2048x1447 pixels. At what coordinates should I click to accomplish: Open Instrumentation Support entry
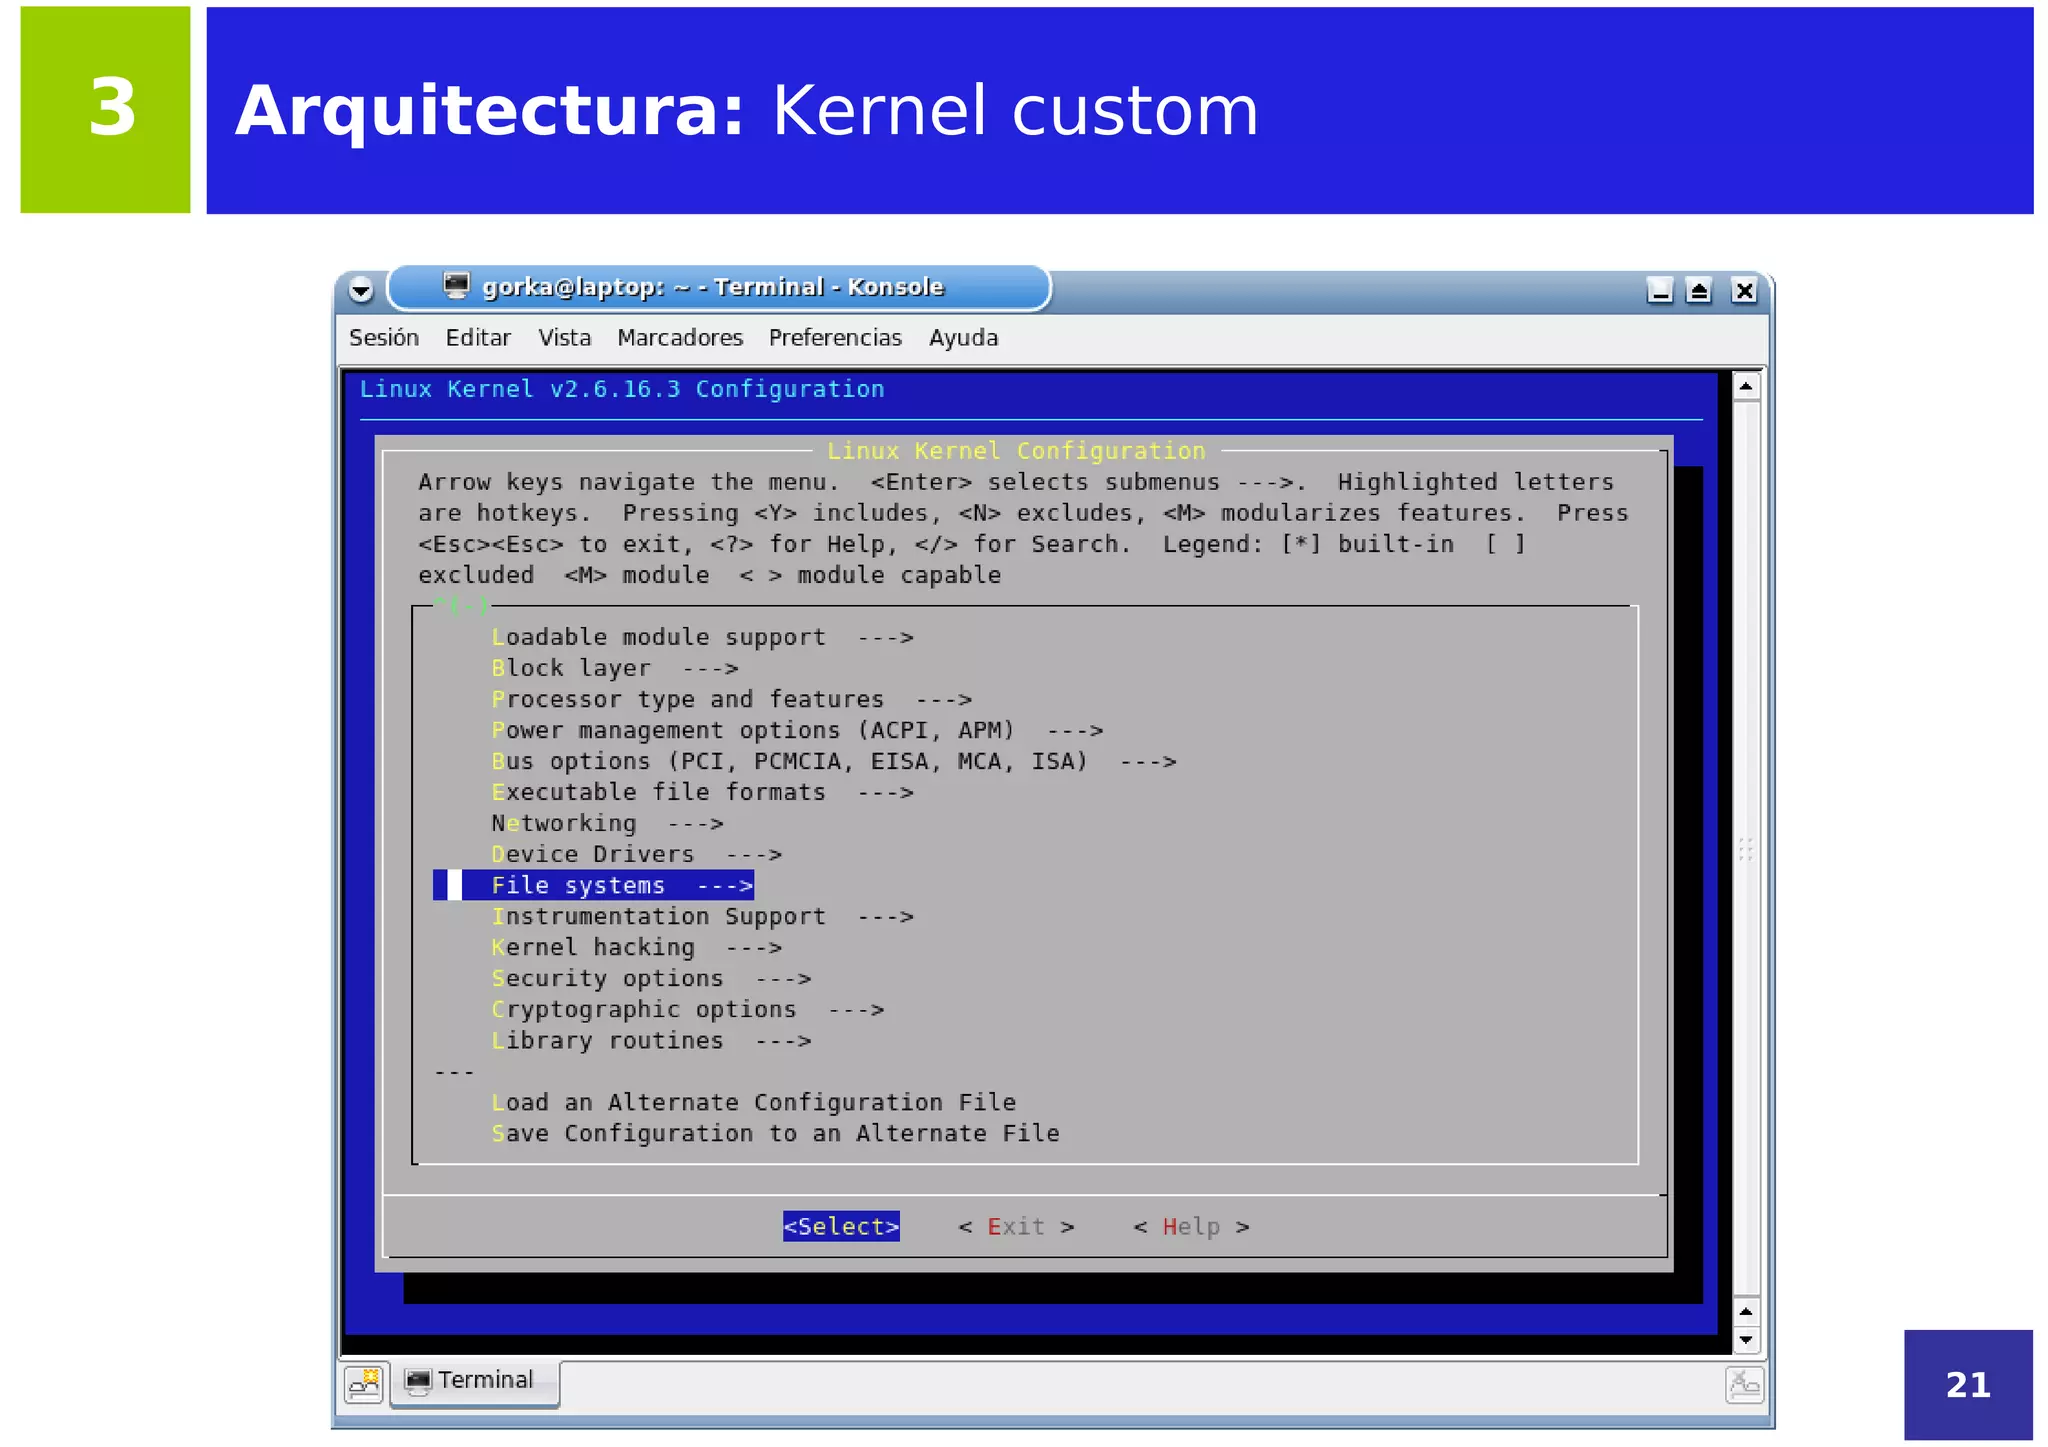tap(702, 916)
